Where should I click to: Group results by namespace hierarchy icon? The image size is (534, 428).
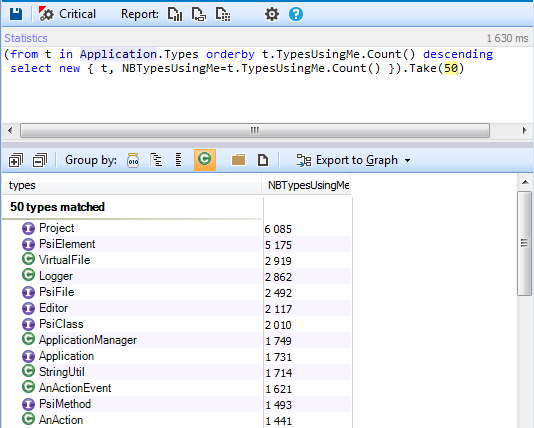(x=156, y=160)
